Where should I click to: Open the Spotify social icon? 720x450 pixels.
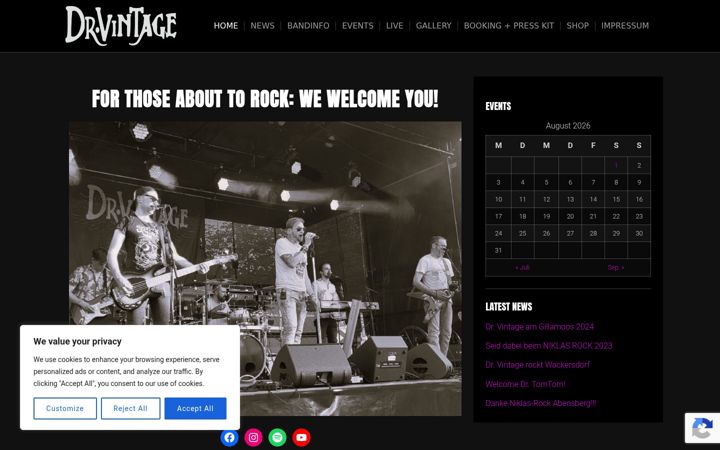click(x=277, y=438)
